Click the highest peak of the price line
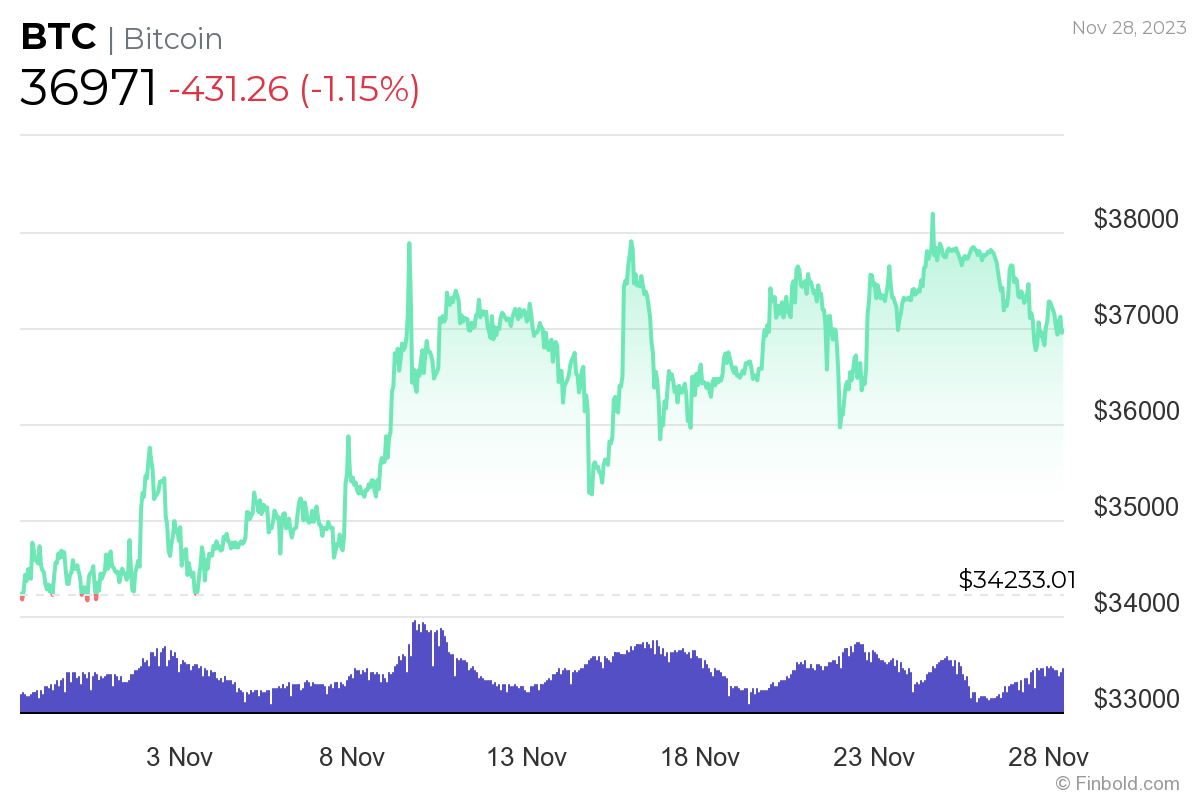The width and height of the screenshot is (1200, 800). tap(932, 214)
